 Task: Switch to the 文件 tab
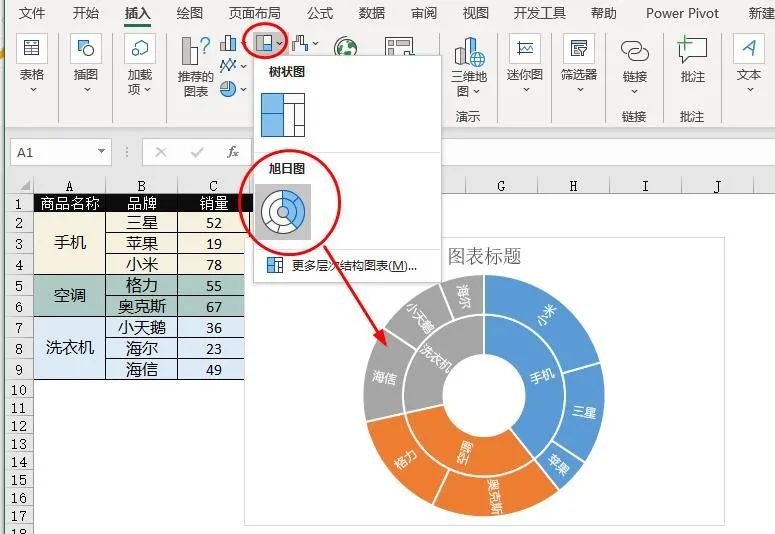click(x=32, y=13)
